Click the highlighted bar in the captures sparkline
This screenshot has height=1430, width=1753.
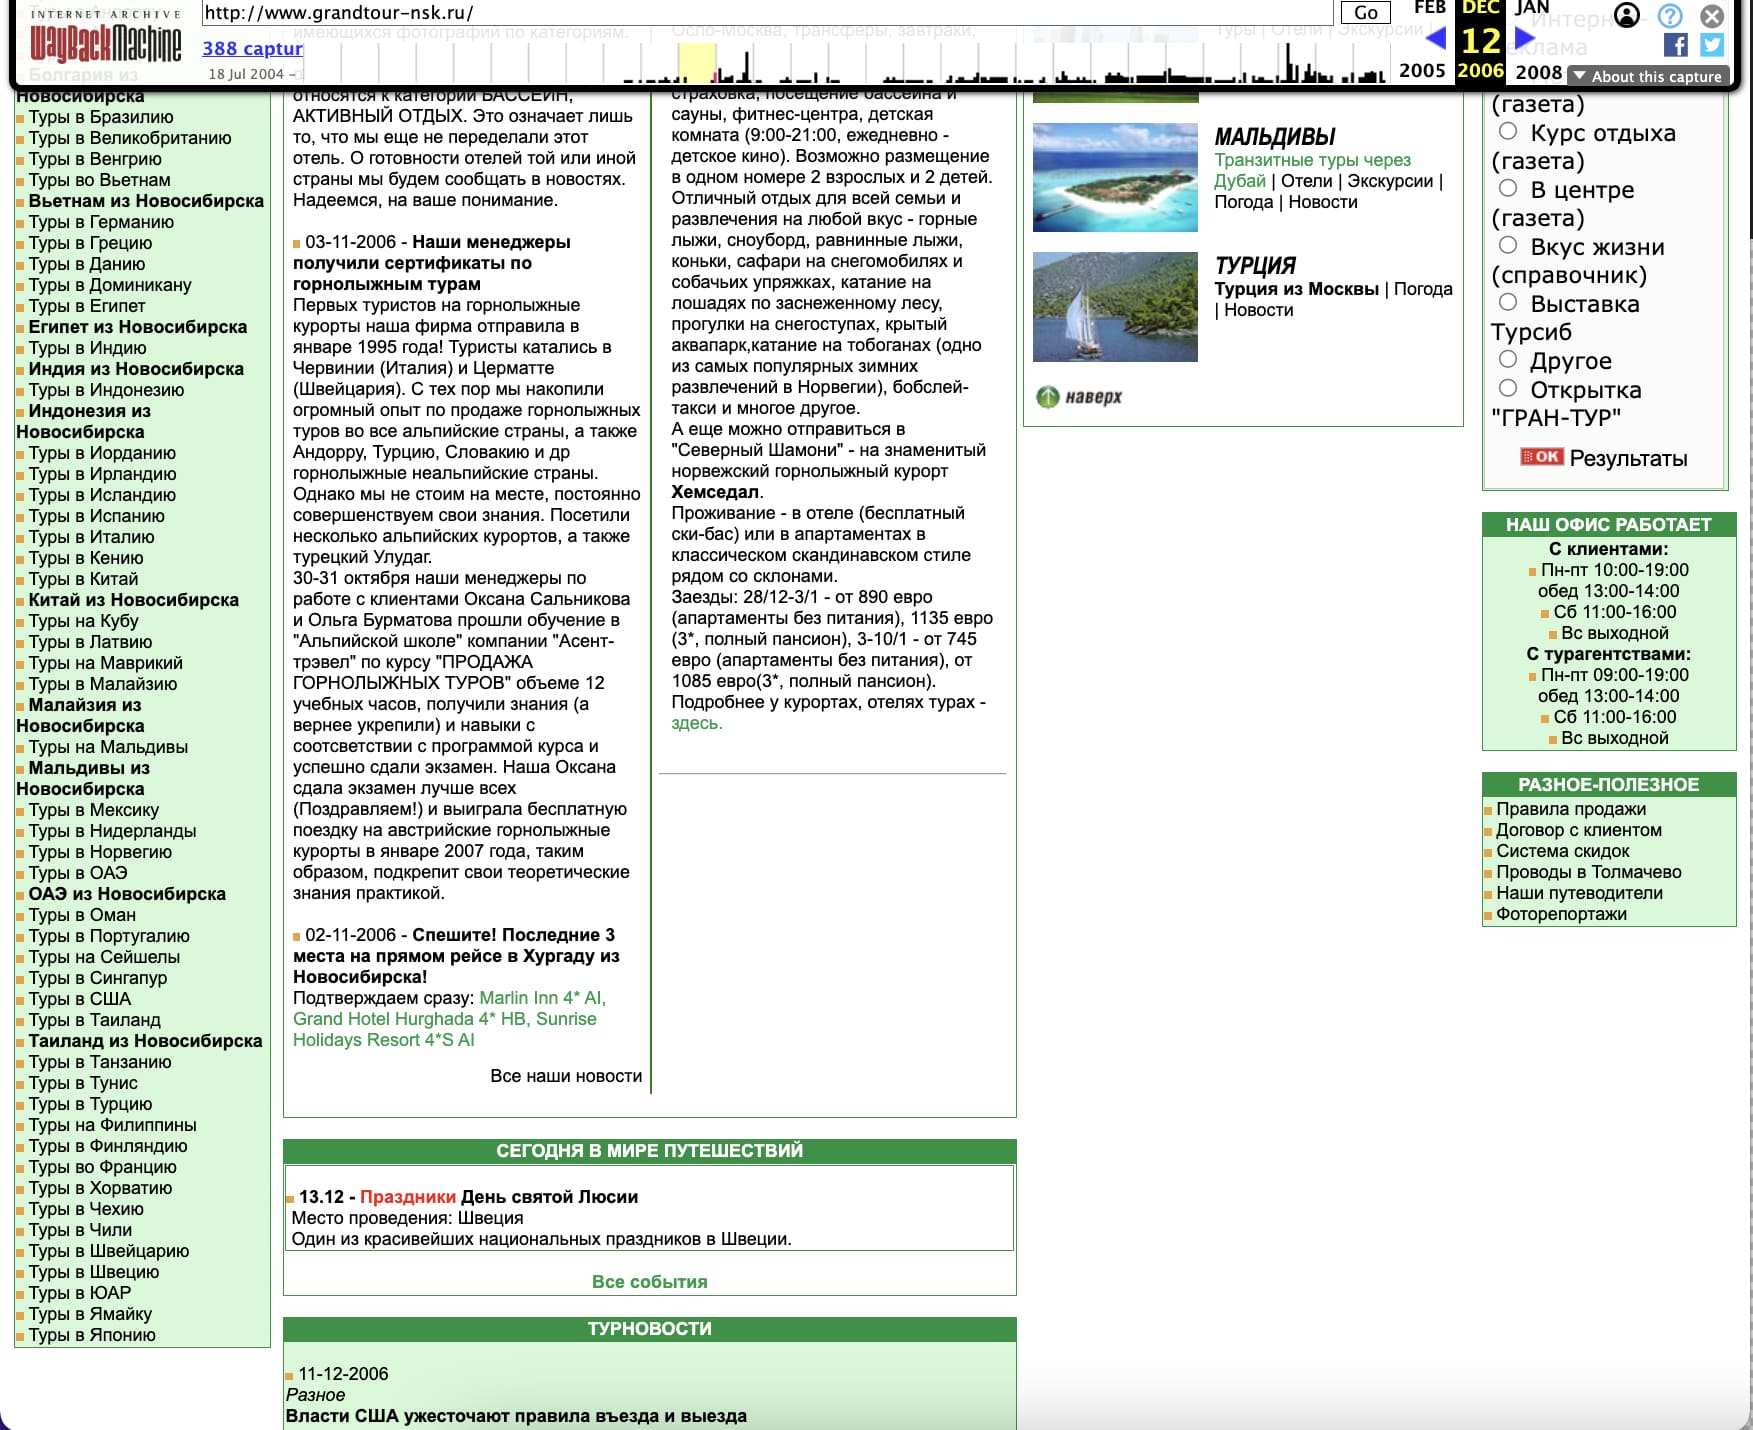pyautogui.click(x=697, y=62)
